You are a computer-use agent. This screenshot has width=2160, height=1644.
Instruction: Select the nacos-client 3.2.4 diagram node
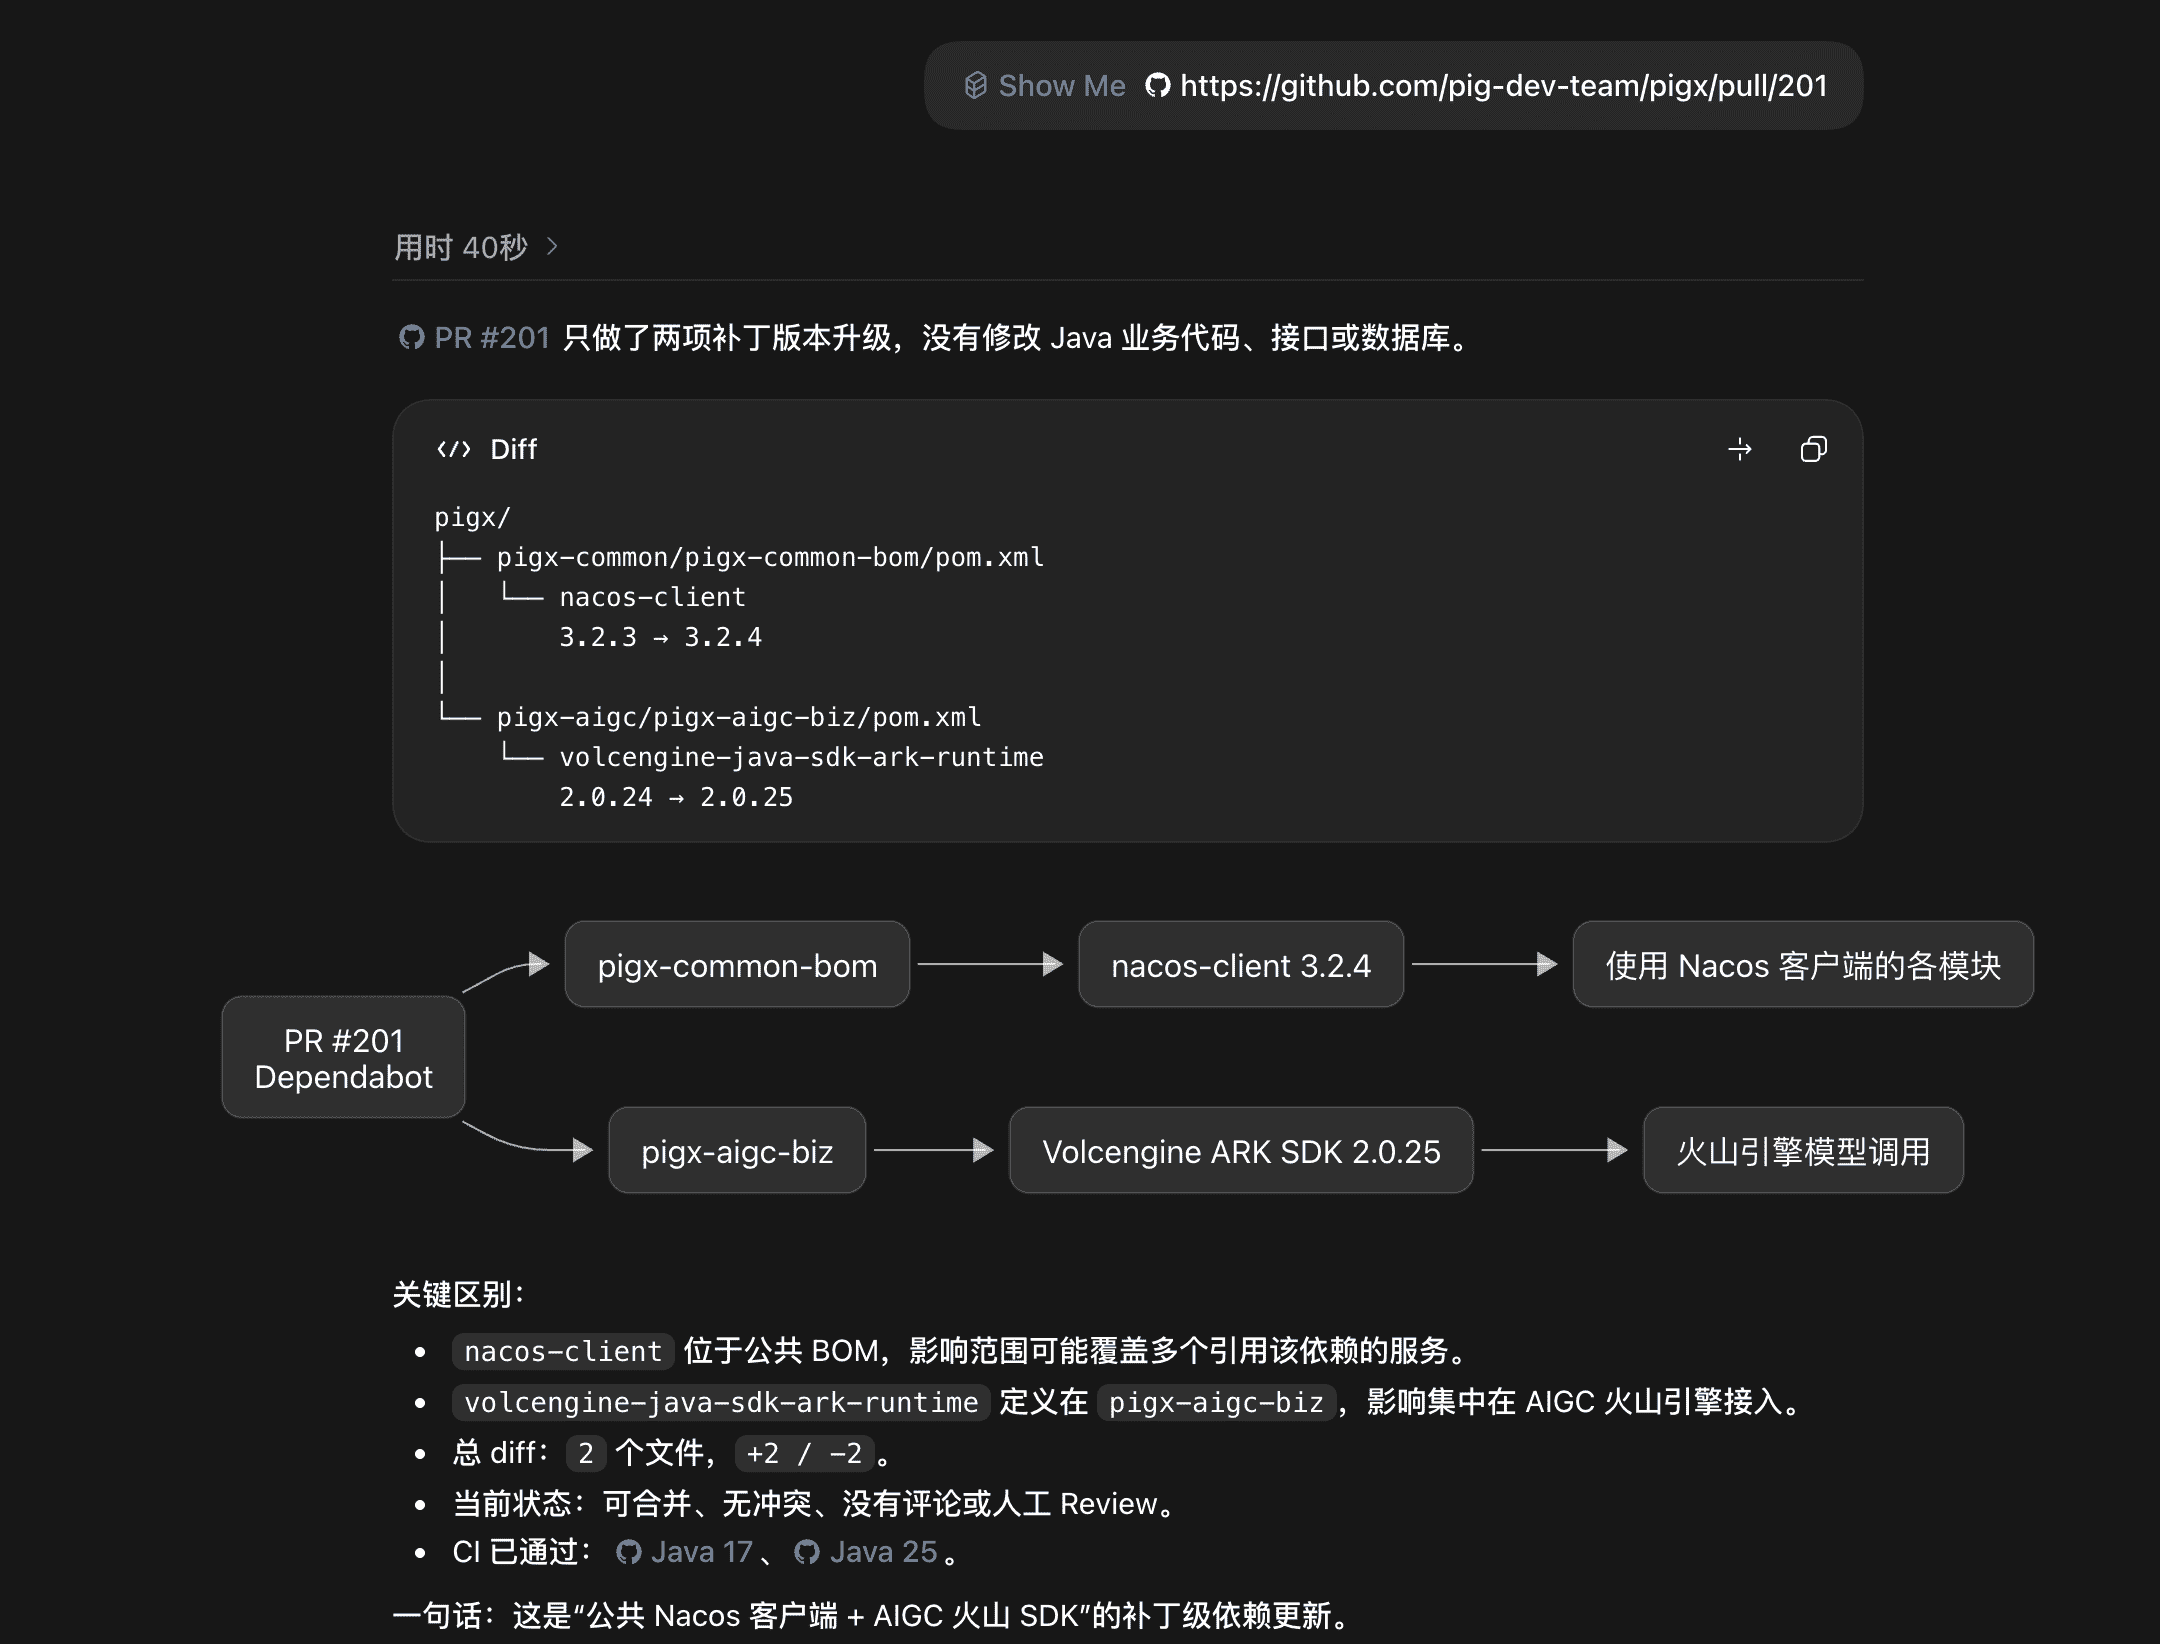coord(1241,965)
